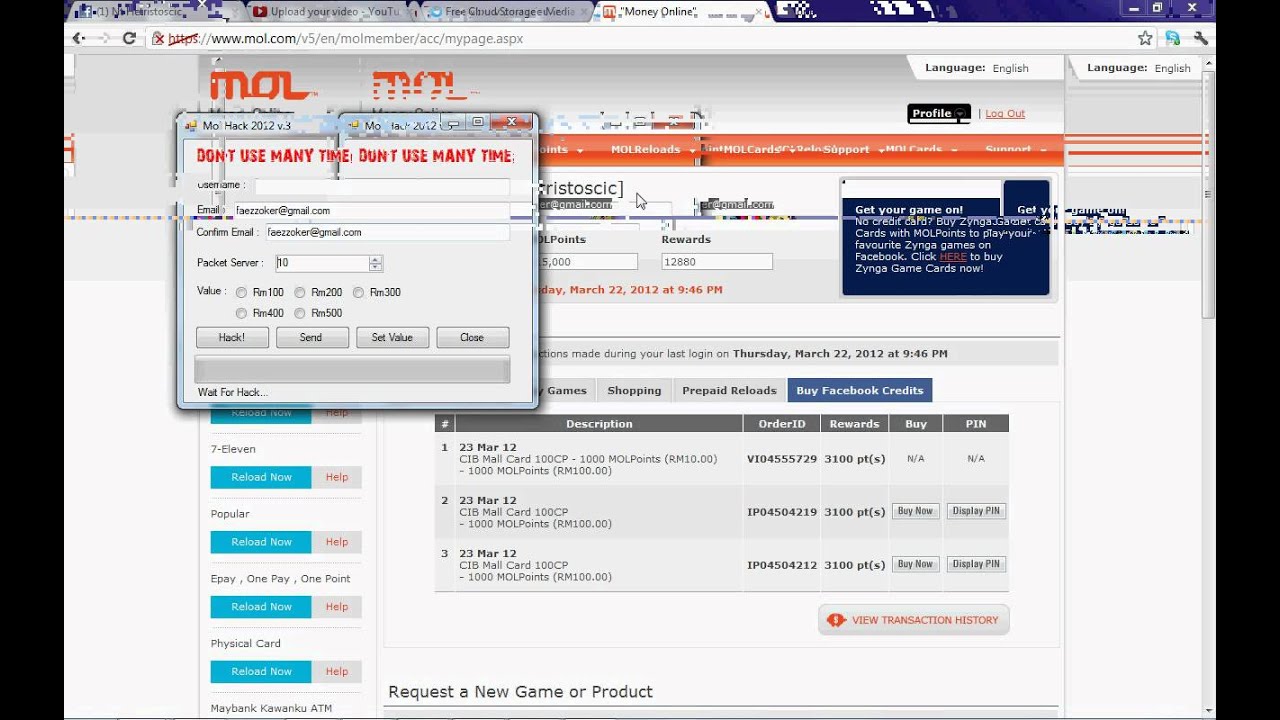Image resolution: width=1280 pixels, height=720 pixels.
Task: Open the Profile dropdown
Action: click(x=939, y=113)
